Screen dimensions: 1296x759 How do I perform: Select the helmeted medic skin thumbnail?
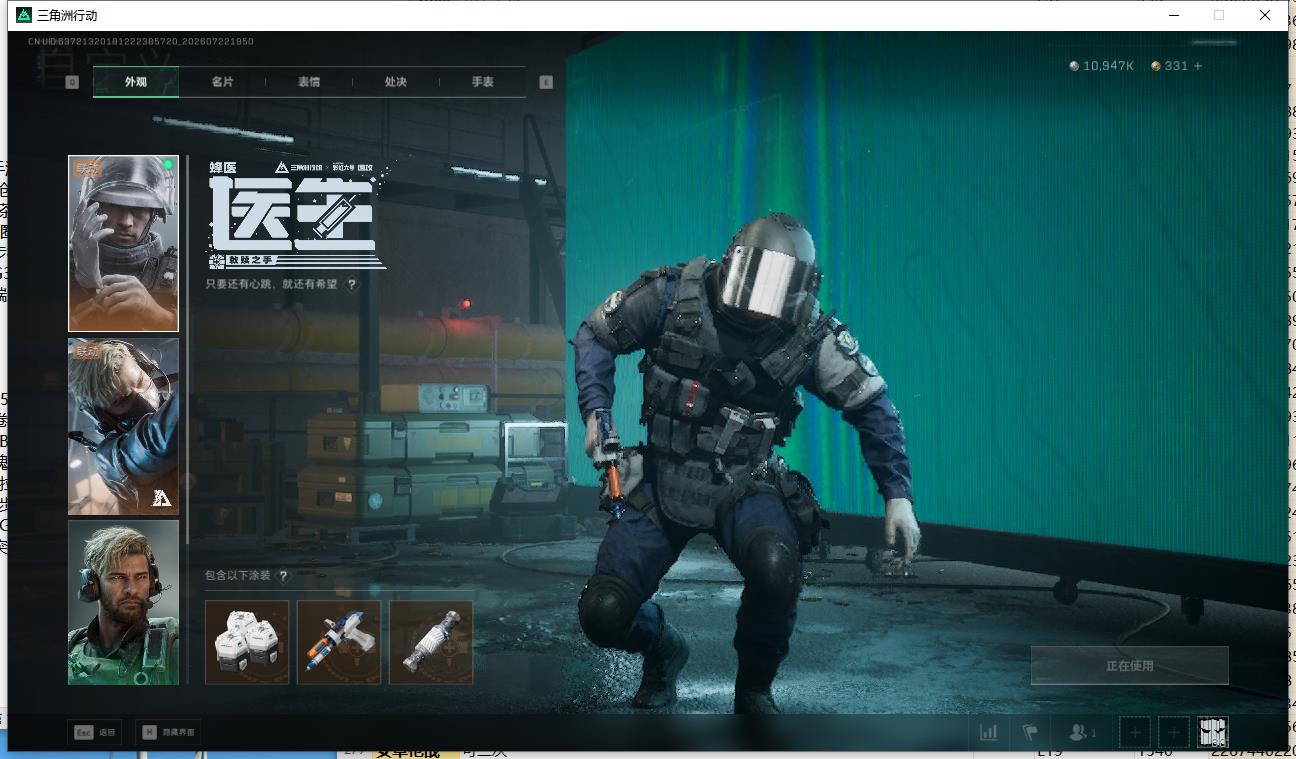click(x=123, y=243)
